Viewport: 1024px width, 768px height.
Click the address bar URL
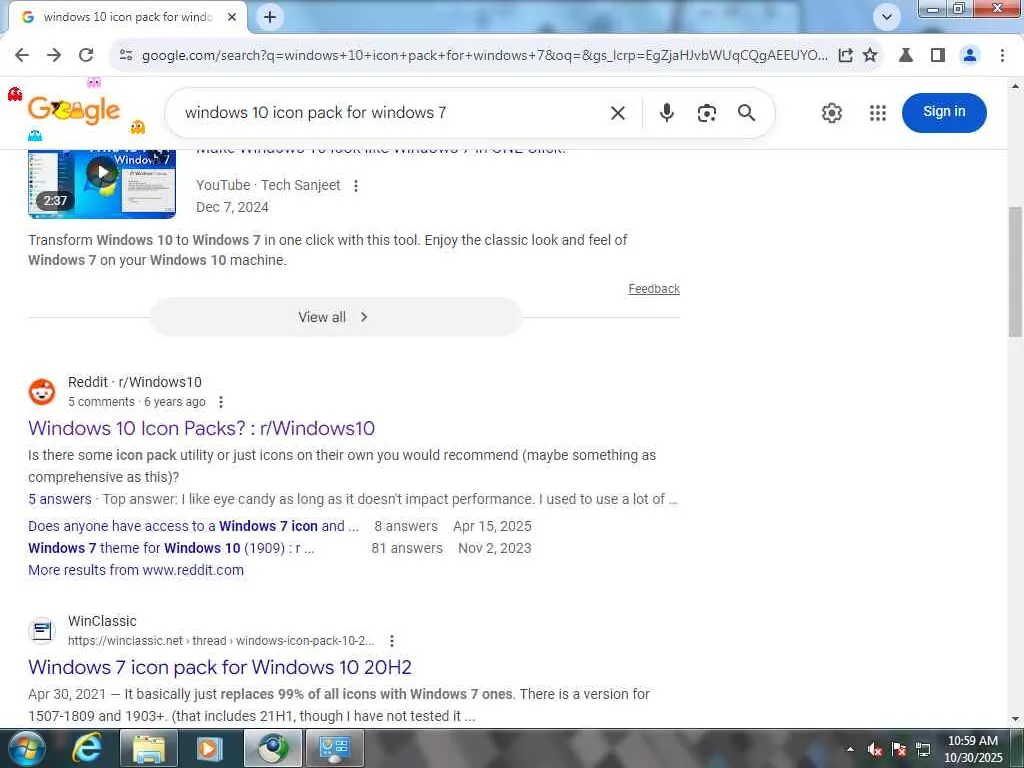click(x=484, y=56)
